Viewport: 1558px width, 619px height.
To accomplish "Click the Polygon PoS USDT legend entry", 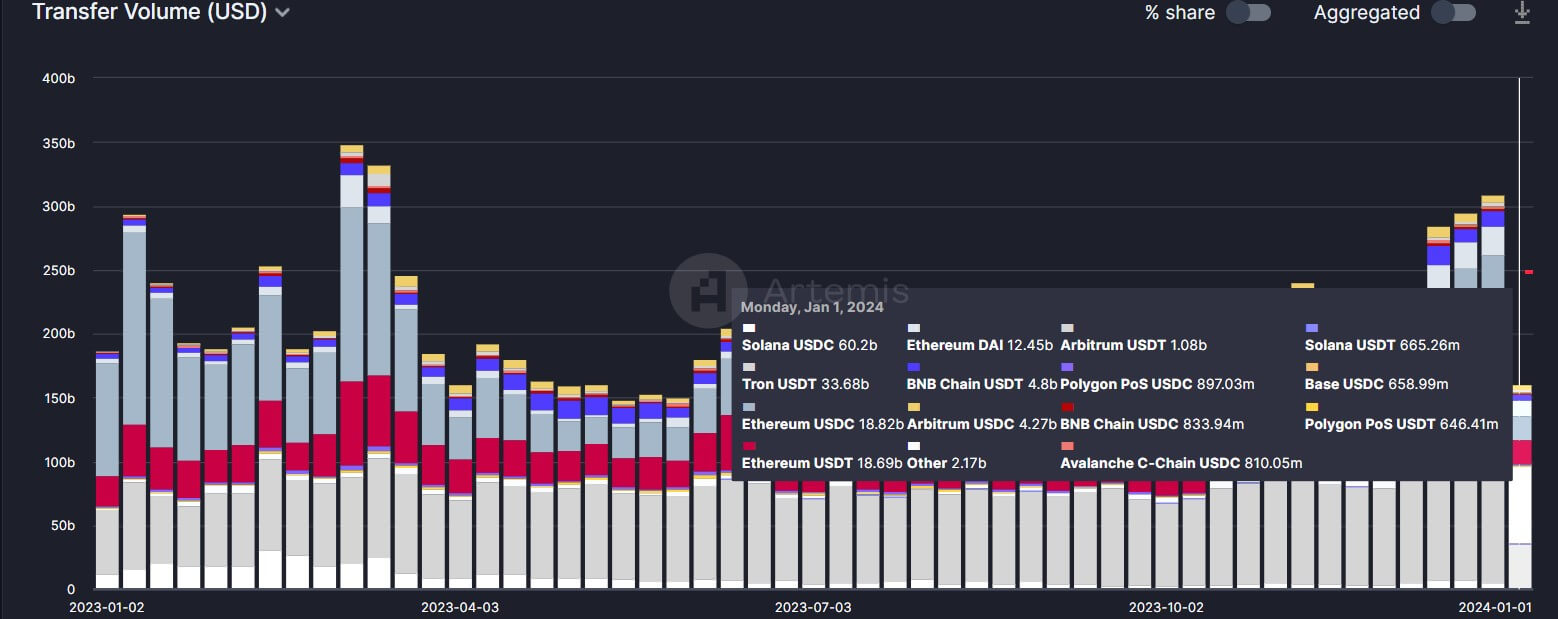I will coord(1401,424).
